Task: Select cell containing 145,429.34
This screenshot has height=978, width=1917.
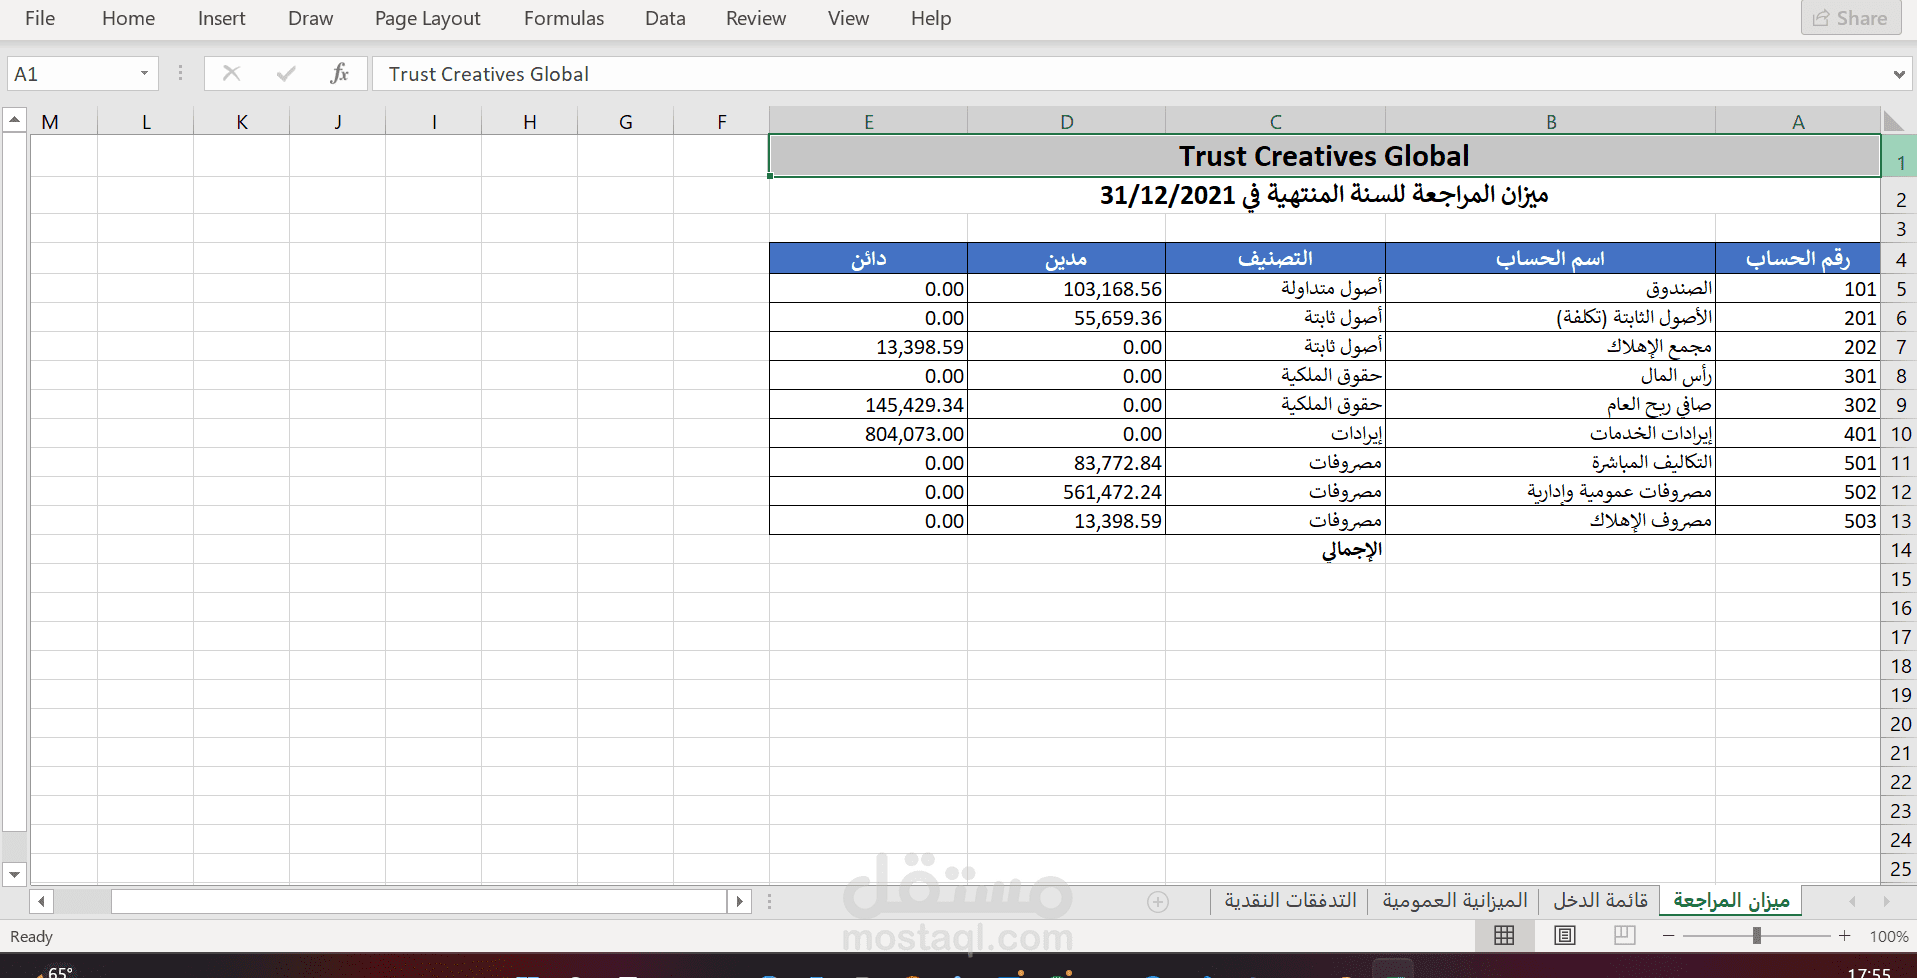Action: (869, 405)
